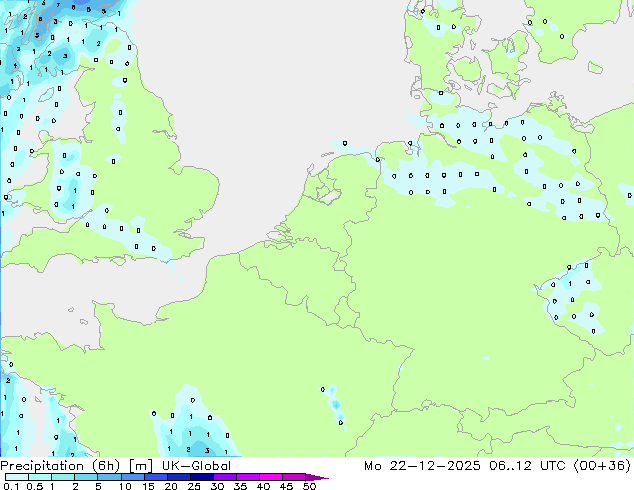Click the '45' legend scale label
This screenshot has height=490, width=634.
(x=286, y=486)
